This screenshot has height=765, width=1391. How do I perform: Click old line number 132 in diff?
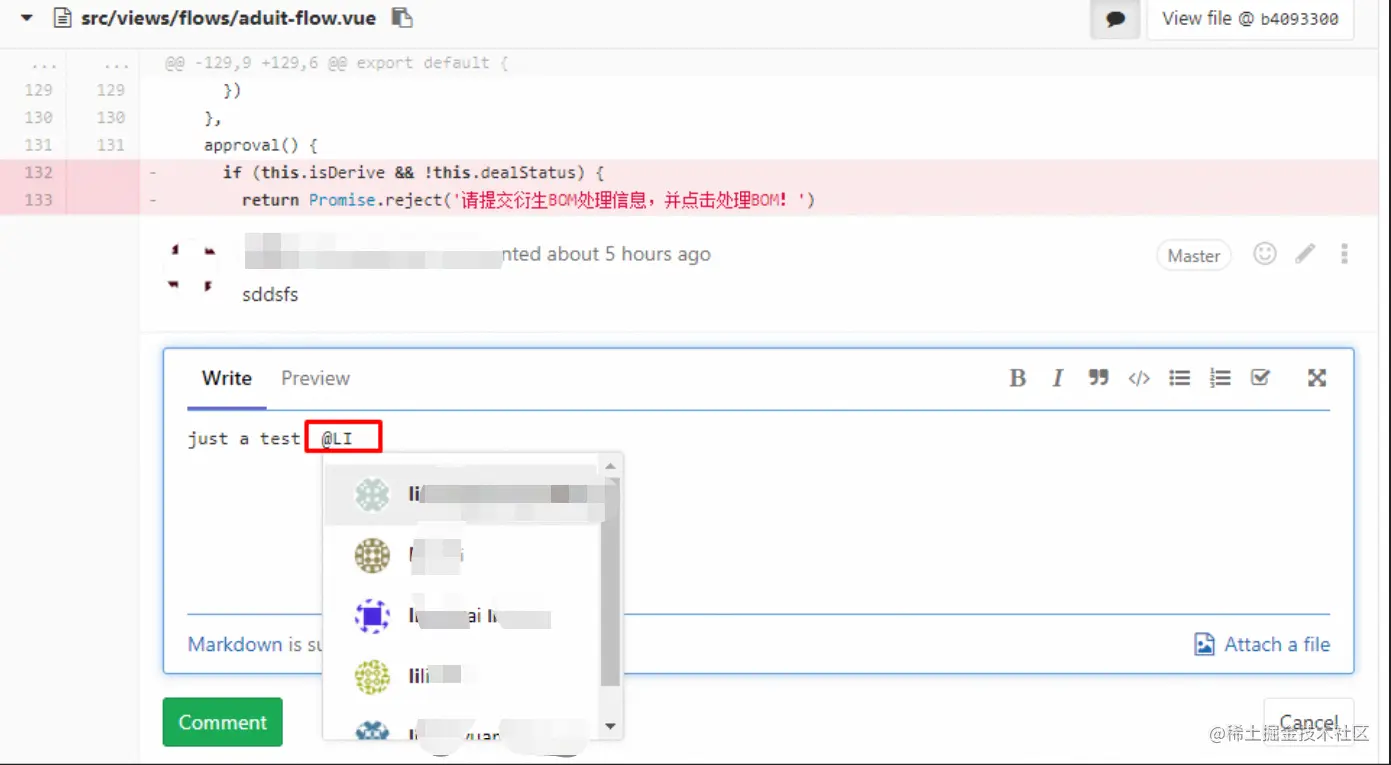[x=38, y=172]
